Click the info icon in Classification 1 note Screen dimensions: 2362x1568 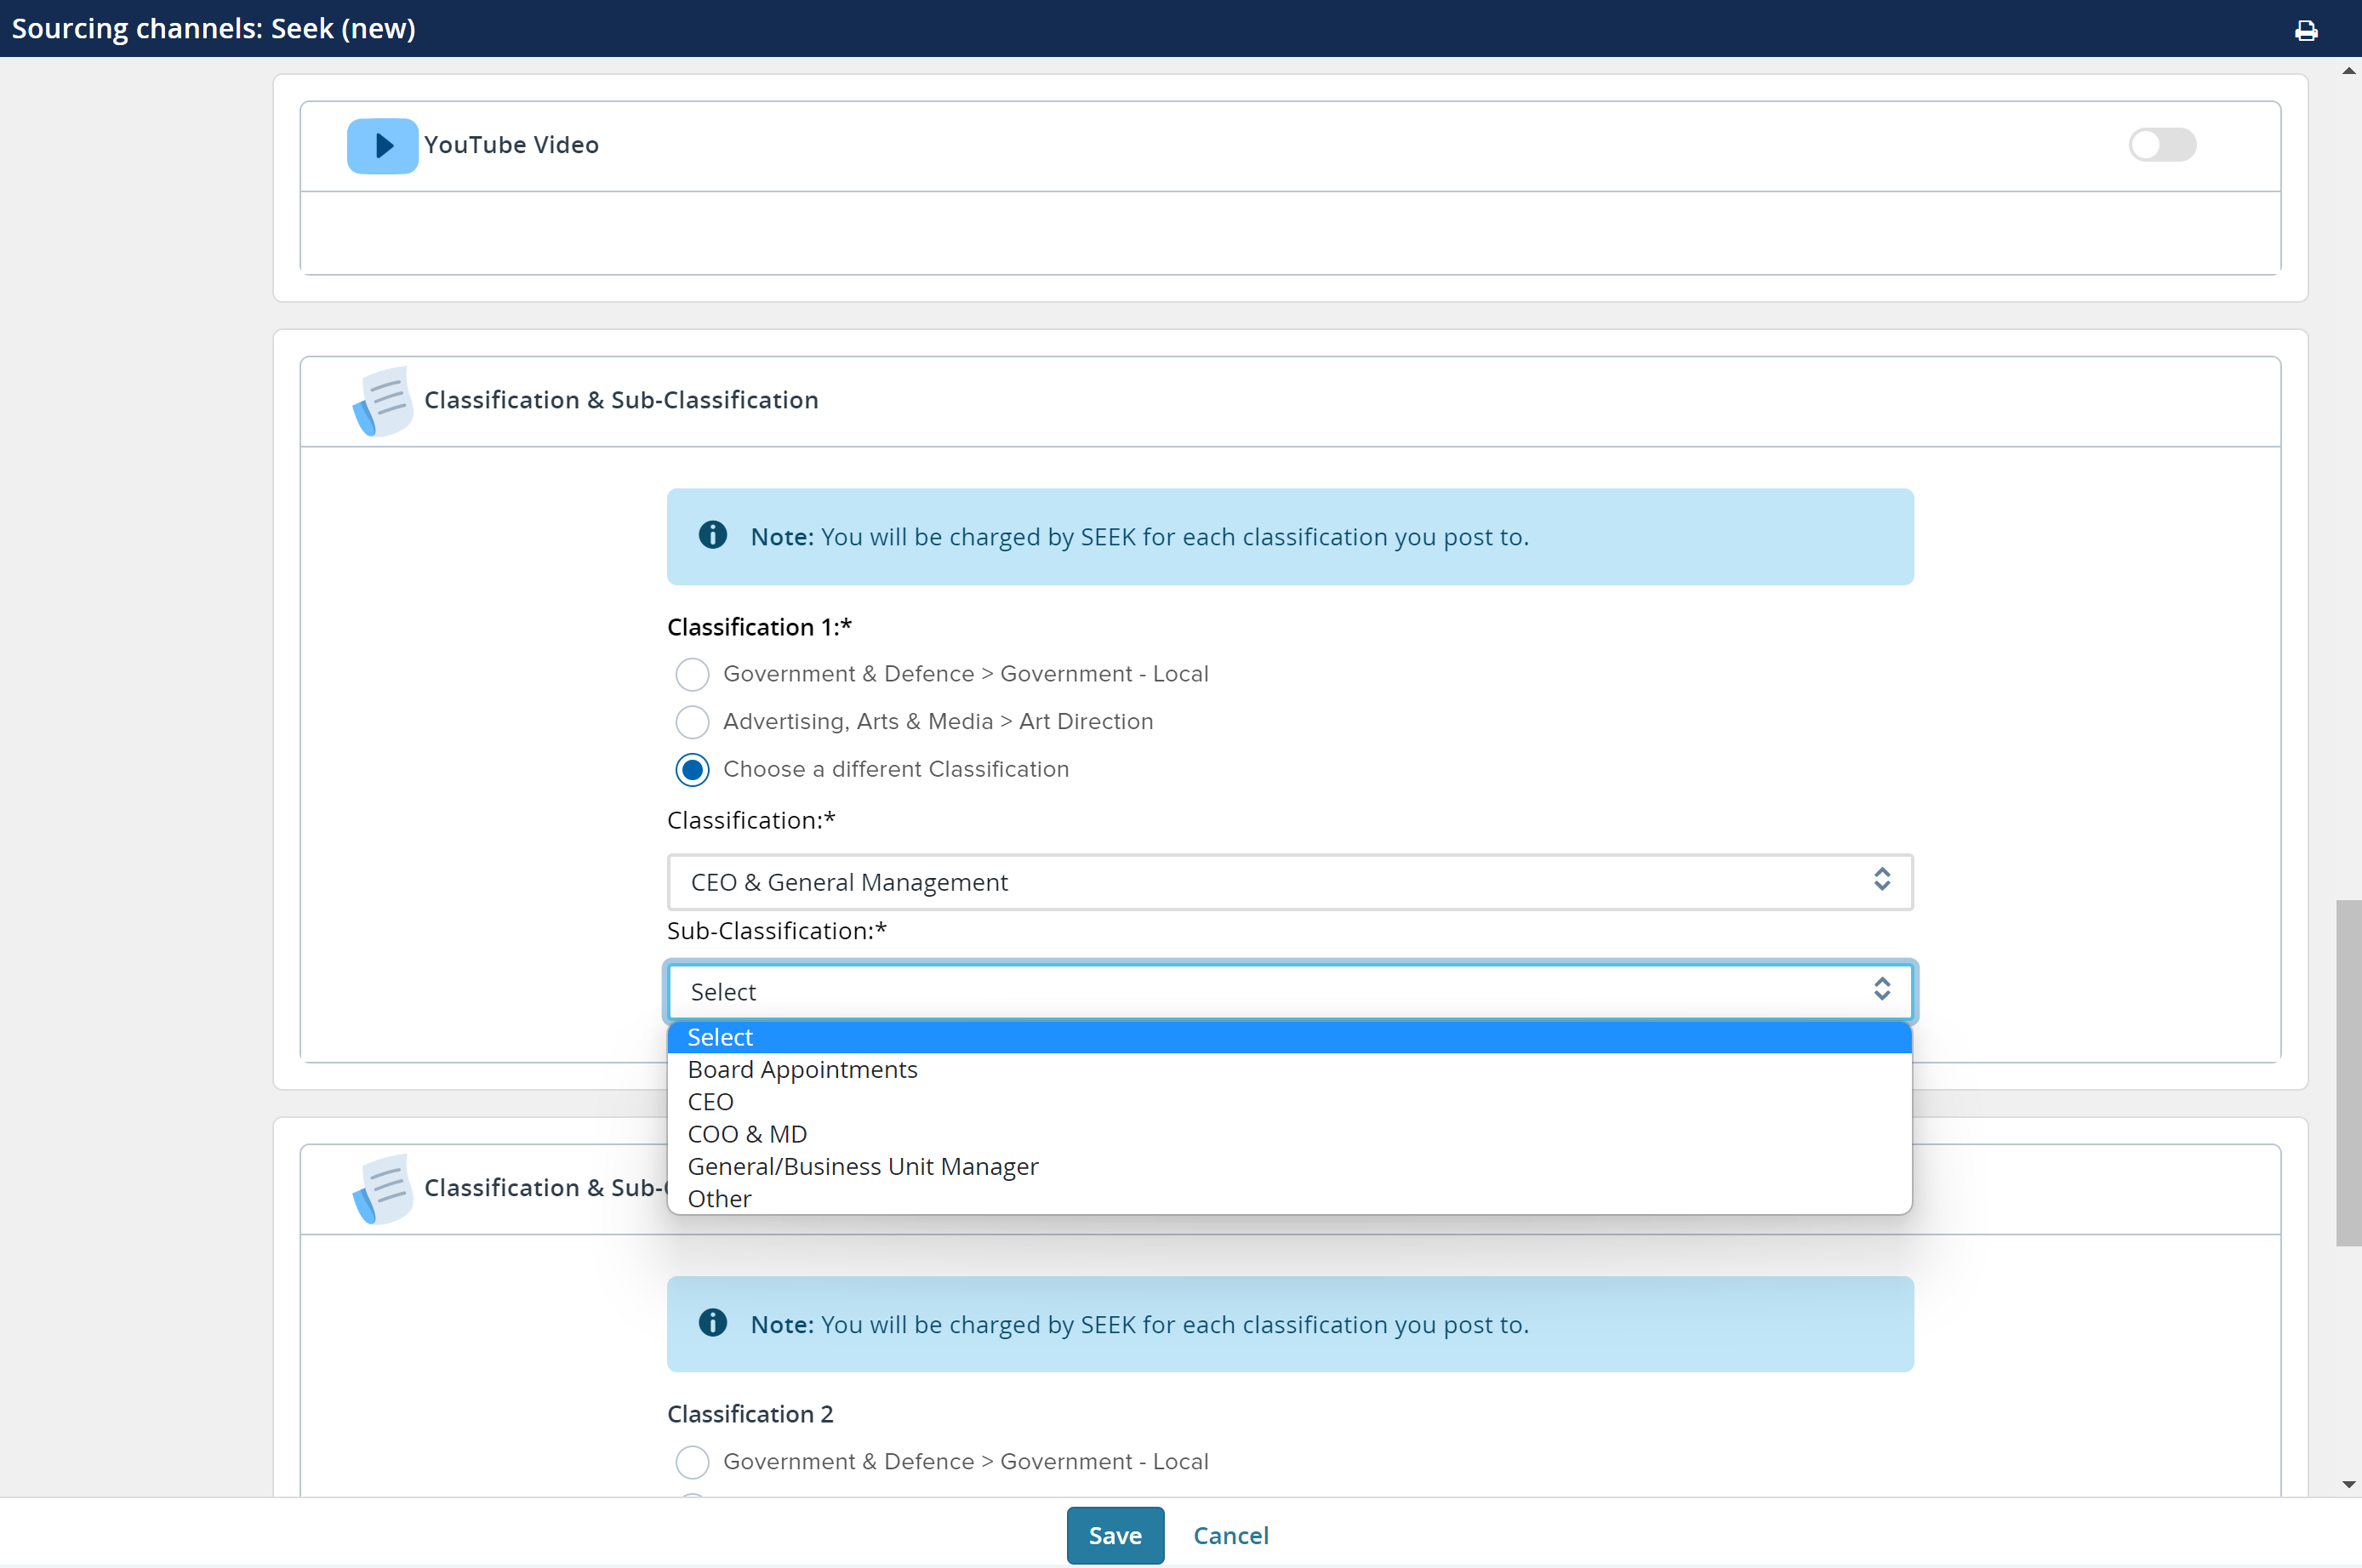[712, 536]
